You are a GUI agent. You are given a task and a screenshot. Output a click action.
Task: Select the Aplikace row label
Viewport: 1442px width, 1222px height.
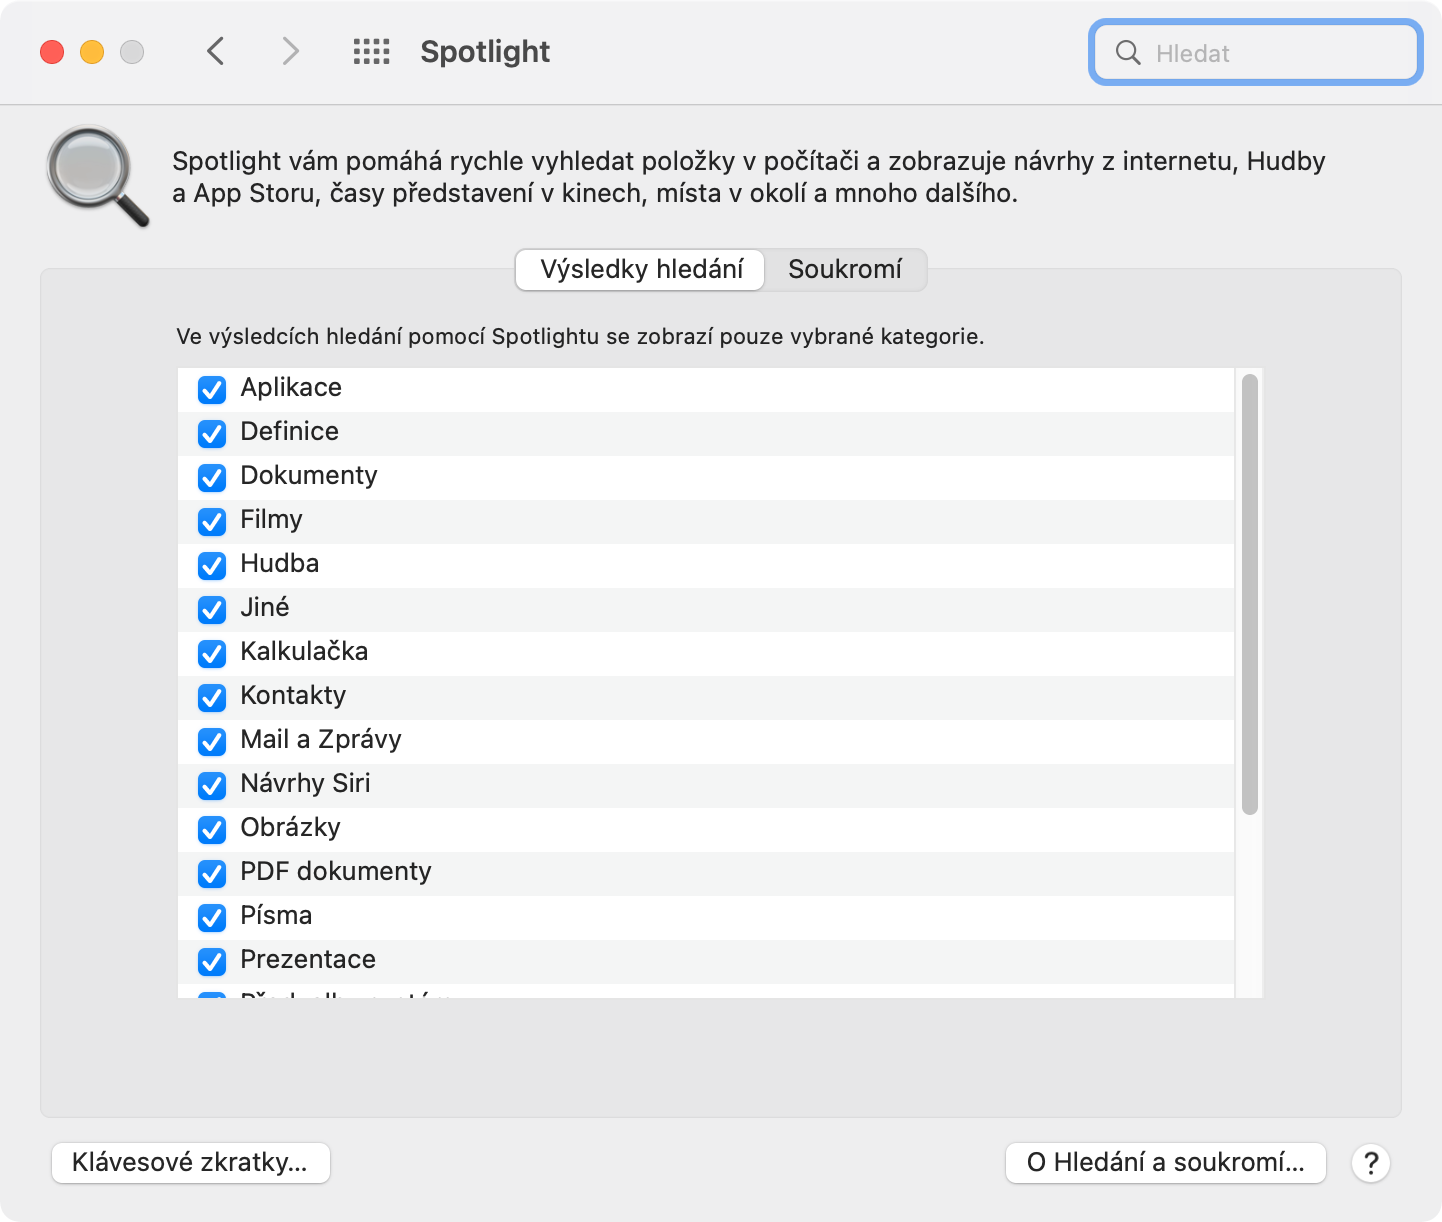[x=291, y=388]
